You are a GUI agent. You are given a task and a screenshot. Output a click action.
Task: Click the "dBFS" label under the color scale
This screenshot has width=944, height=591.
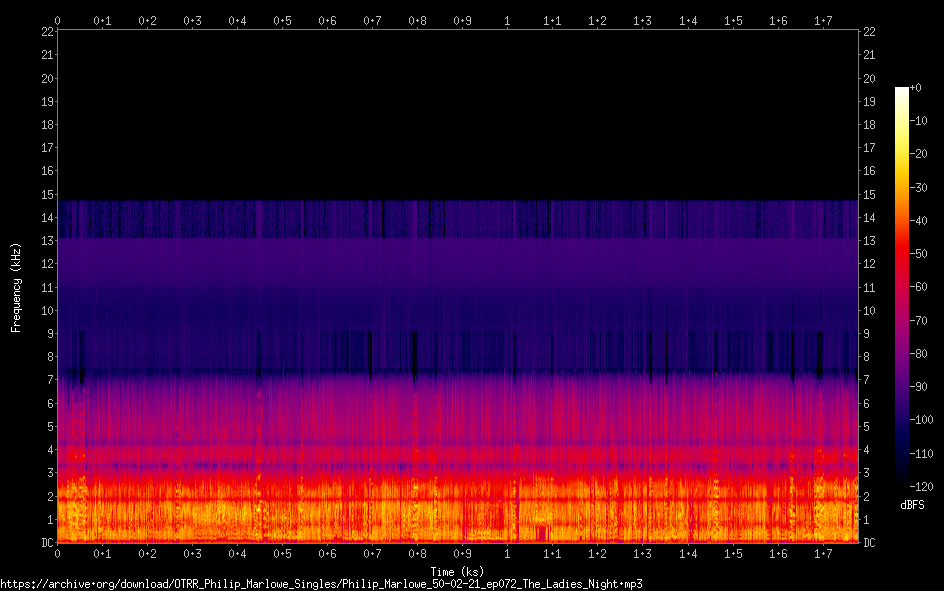click(912, 506)
